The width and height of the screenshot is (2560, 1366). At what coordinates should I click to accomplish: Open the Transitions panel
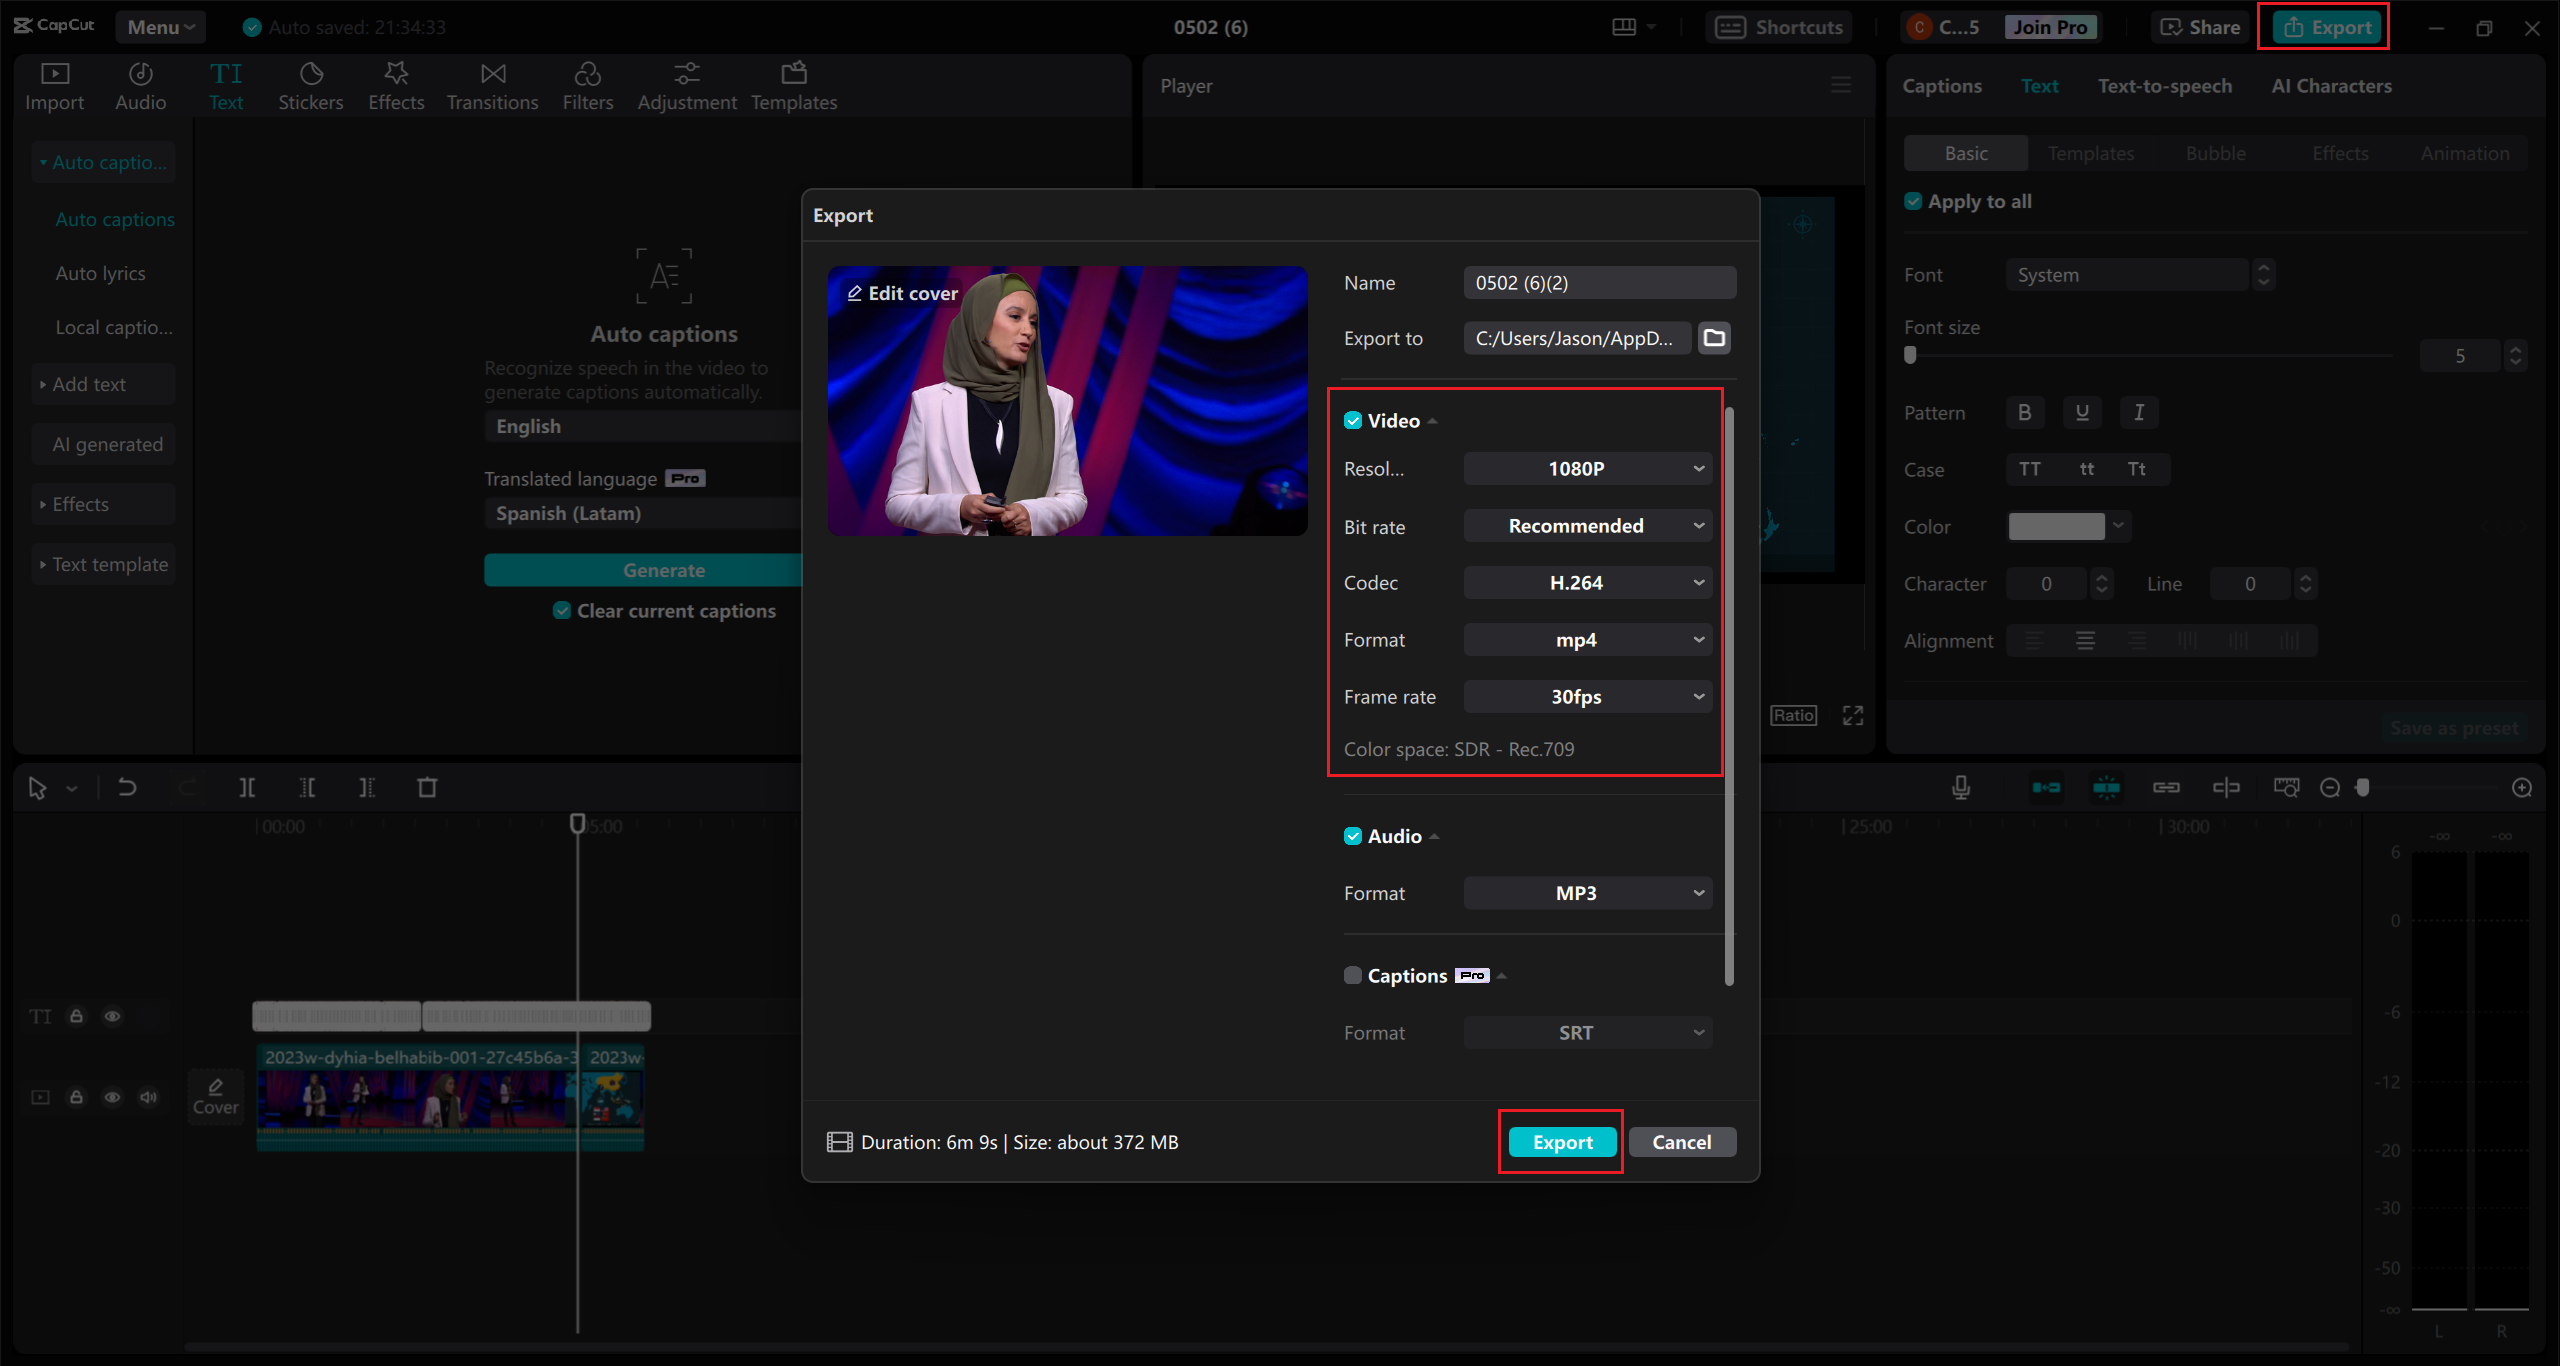(492, 86)
